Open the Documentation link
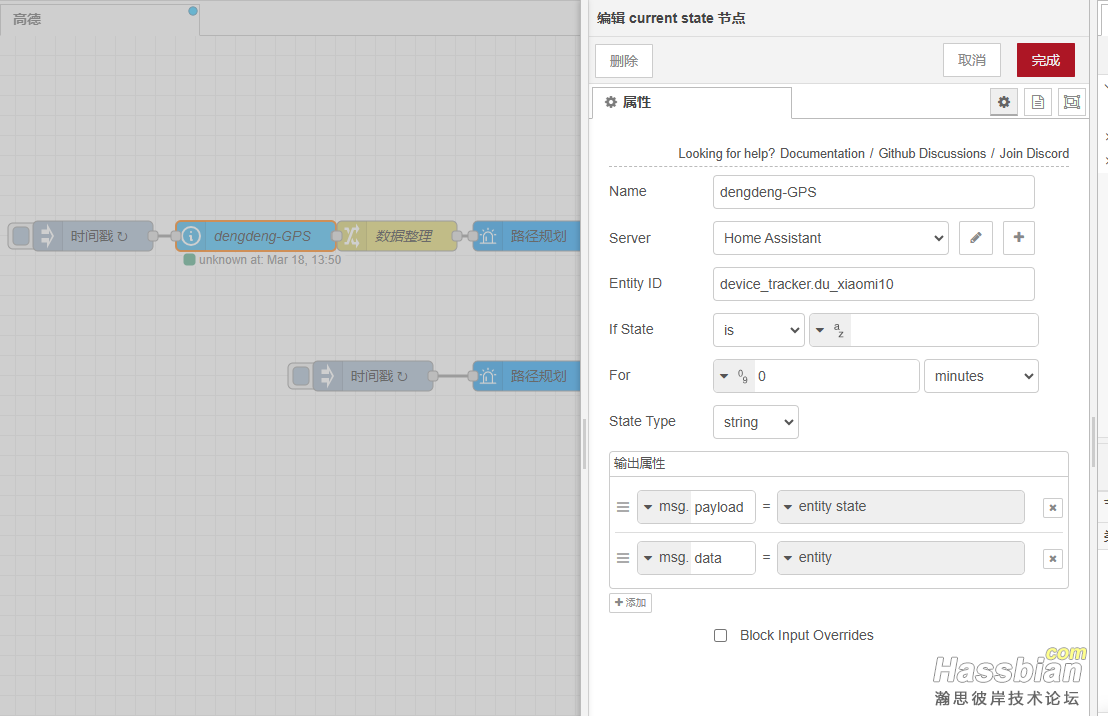 (822, 153)
